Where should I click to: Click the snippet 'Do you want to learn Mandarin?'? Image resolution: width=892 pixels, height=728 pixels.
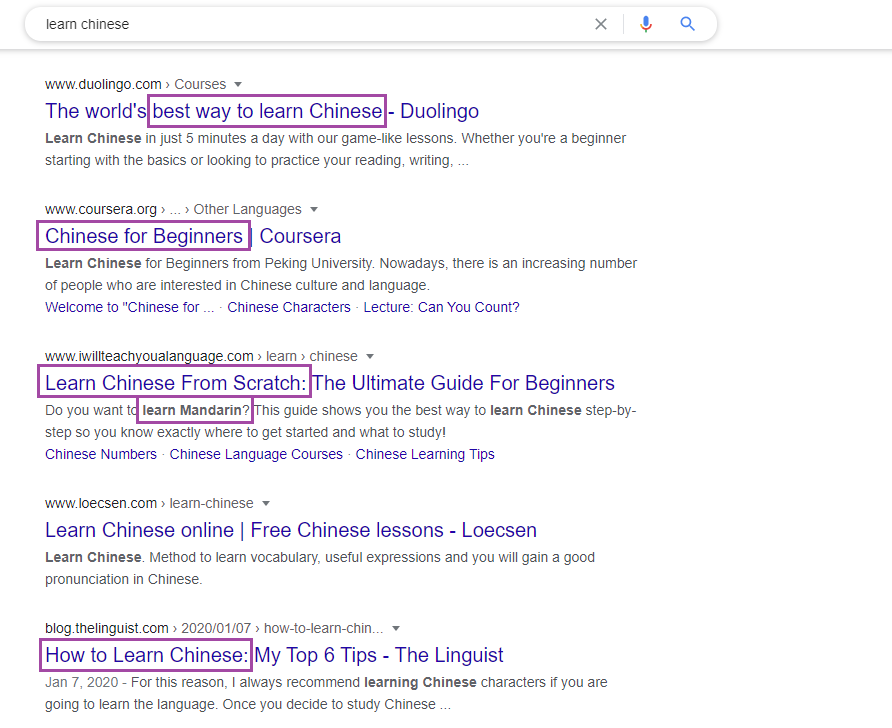(x=341, y=421)
